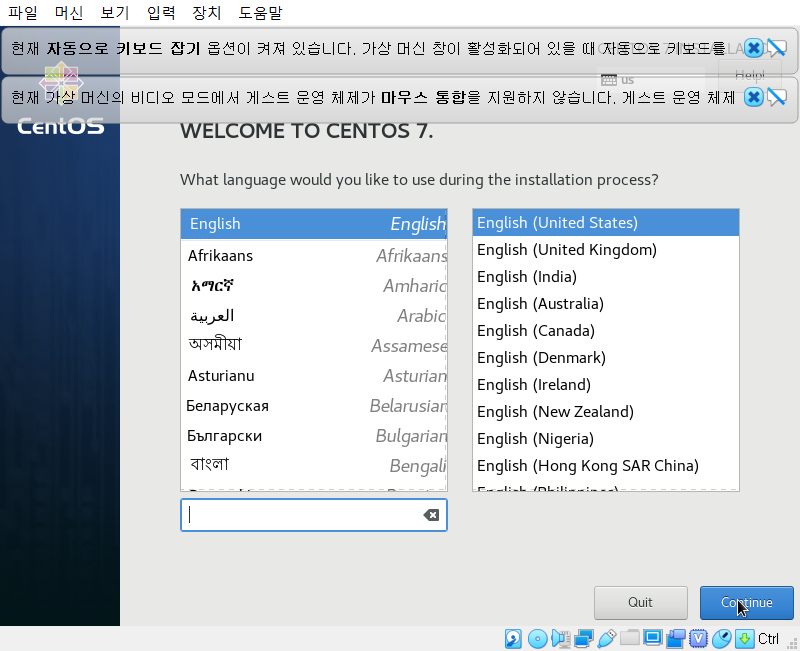Open the 장치 menu
Viewport: 800px width, 651px height.
coord(207,12)
